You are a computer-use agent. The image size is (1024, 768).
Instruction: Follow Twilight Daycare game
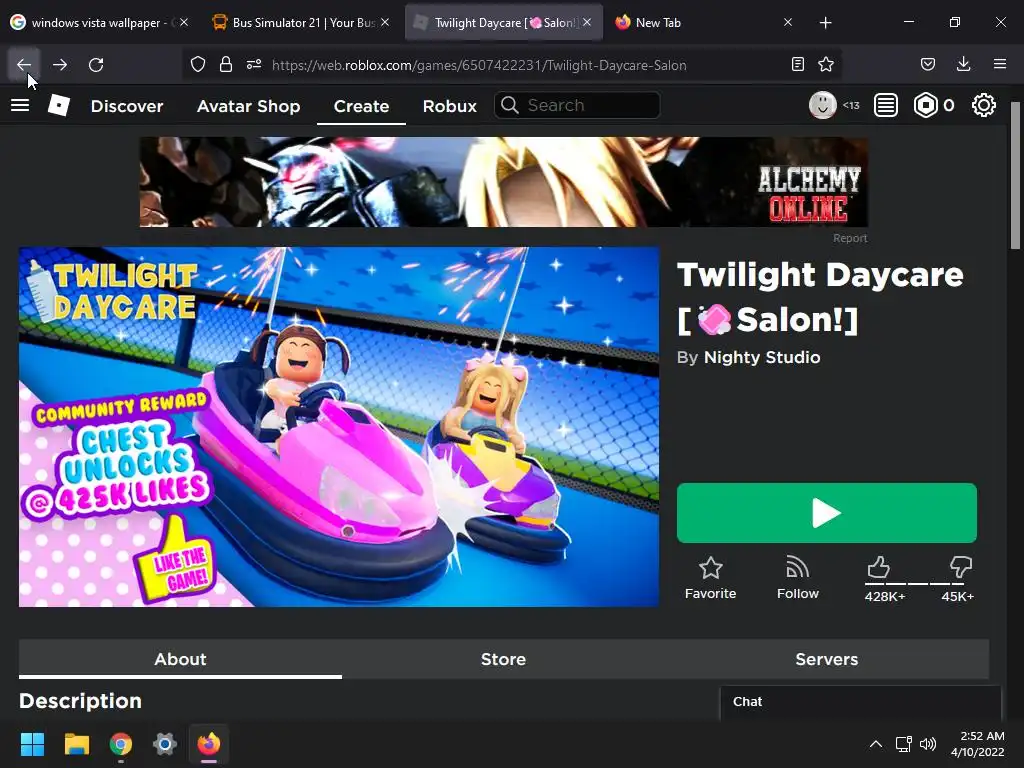point(798,579)
